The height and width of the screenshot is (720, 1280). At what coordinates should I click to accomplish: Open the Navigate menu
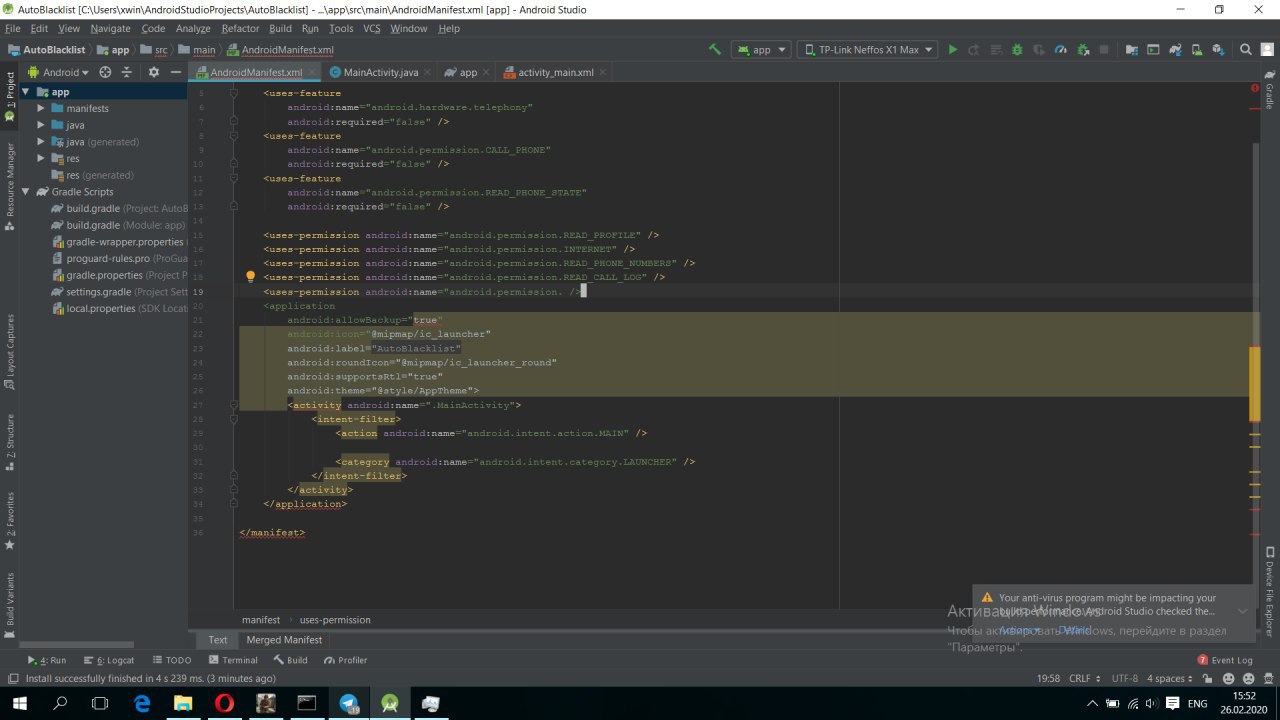tap(111, 29)
